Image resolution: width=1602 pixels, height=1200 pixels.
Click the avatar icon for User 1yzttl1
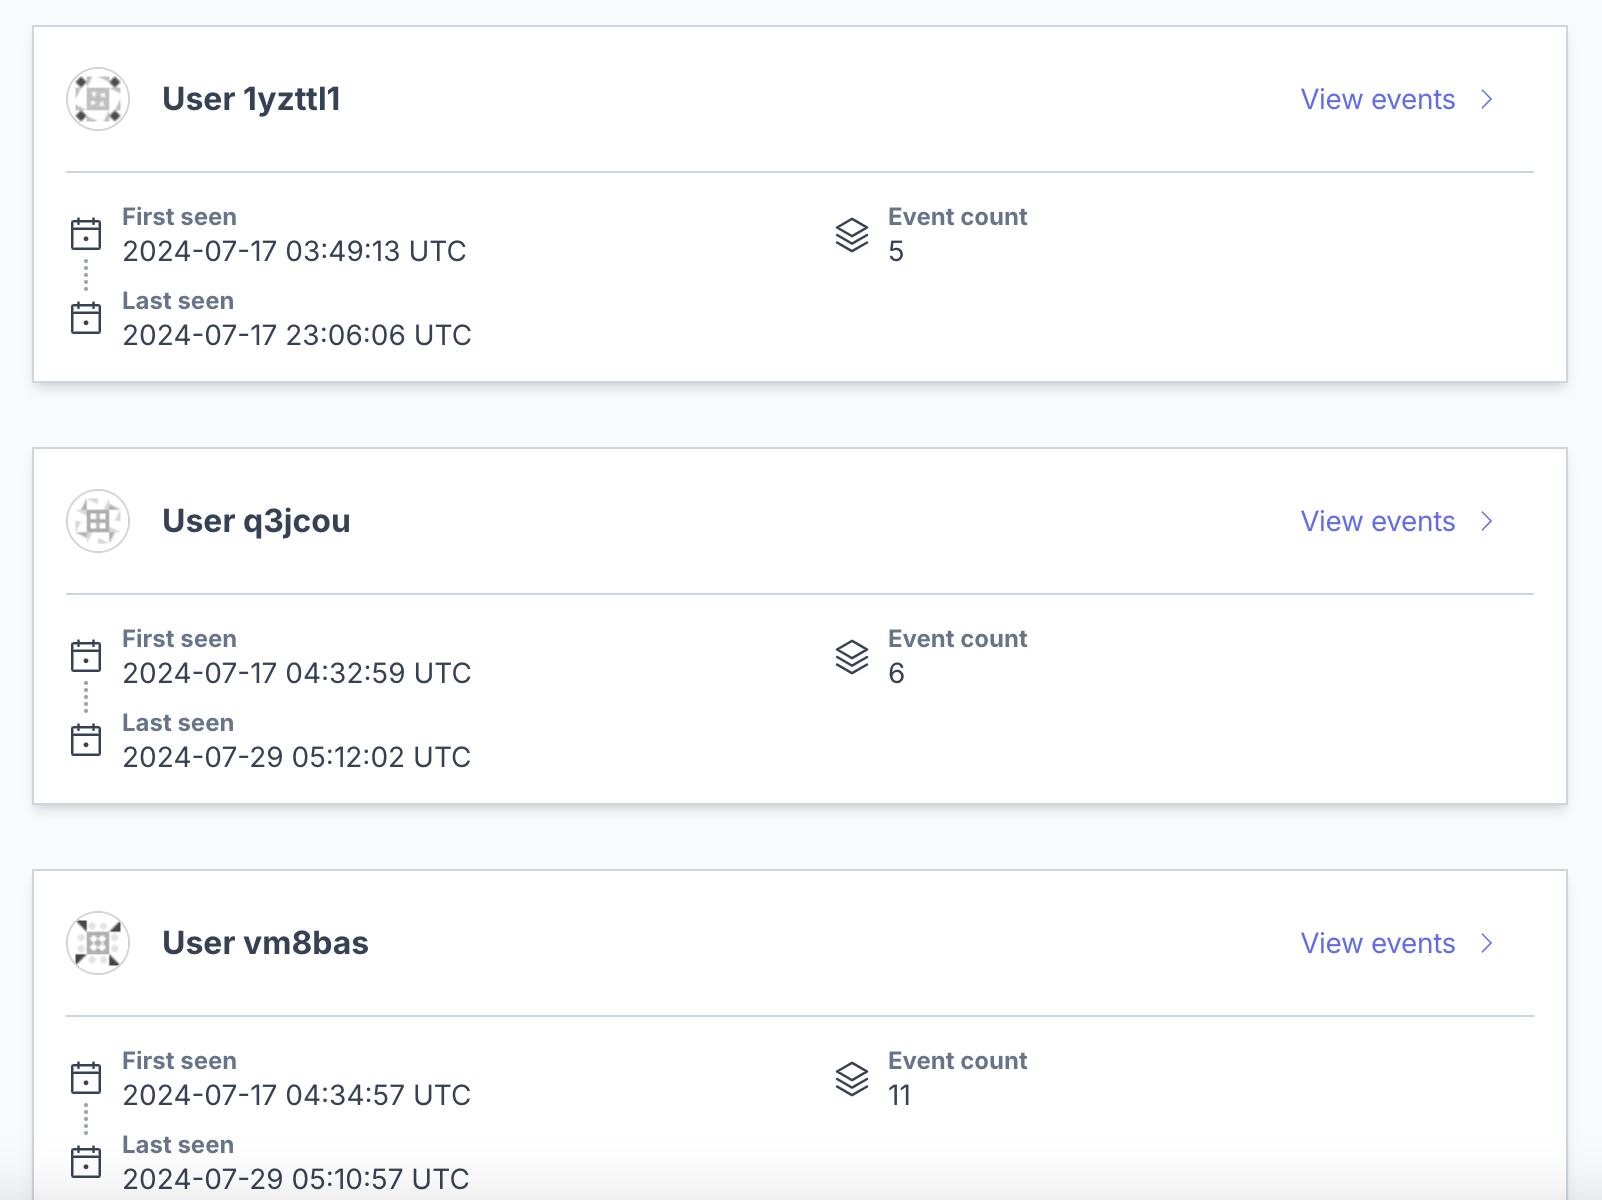pyautogui.click(x=97, y=99)
